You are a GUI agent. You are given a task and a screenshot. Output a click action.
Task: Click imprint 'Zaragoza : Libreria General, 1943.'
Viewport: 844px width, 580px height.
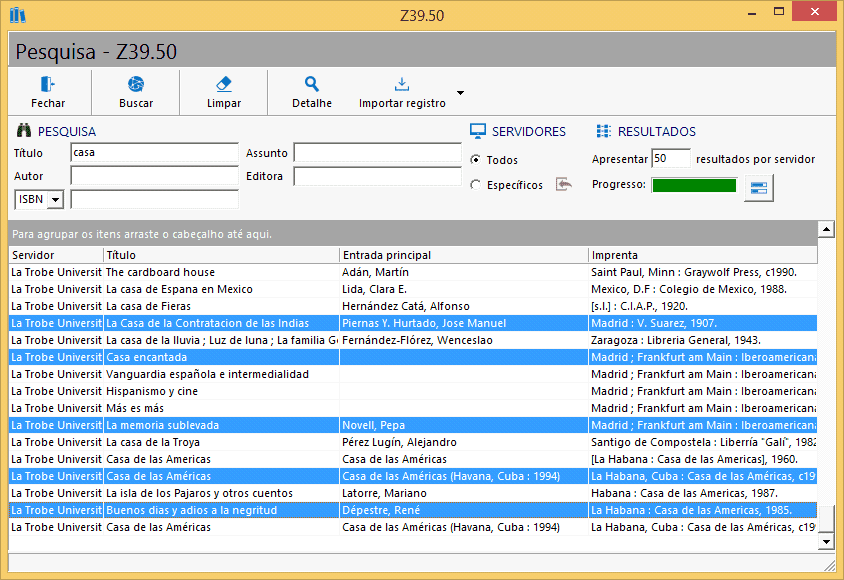tap(676, 340)
